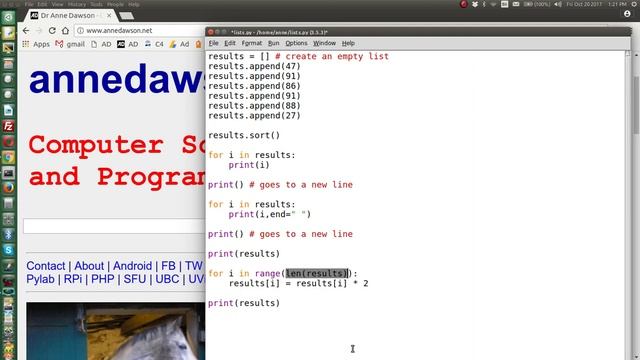This screenshot has height=360, width=640.
Task: Click the Contact link on the webpage
Action: (46, 266)
